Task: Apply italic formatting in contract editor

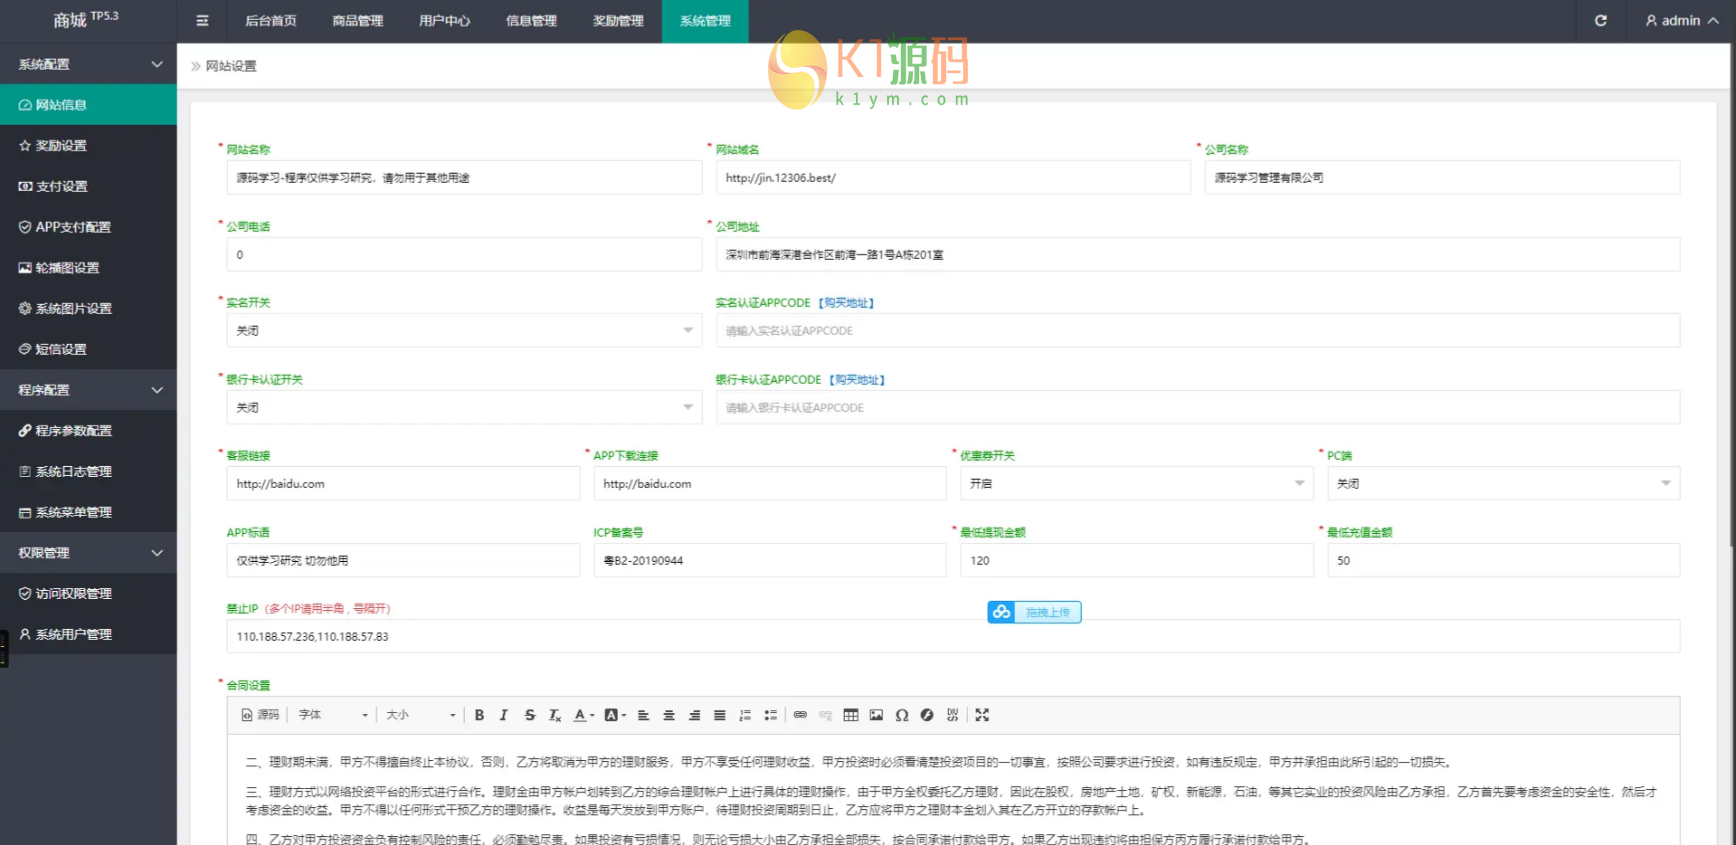Action: 504,715
